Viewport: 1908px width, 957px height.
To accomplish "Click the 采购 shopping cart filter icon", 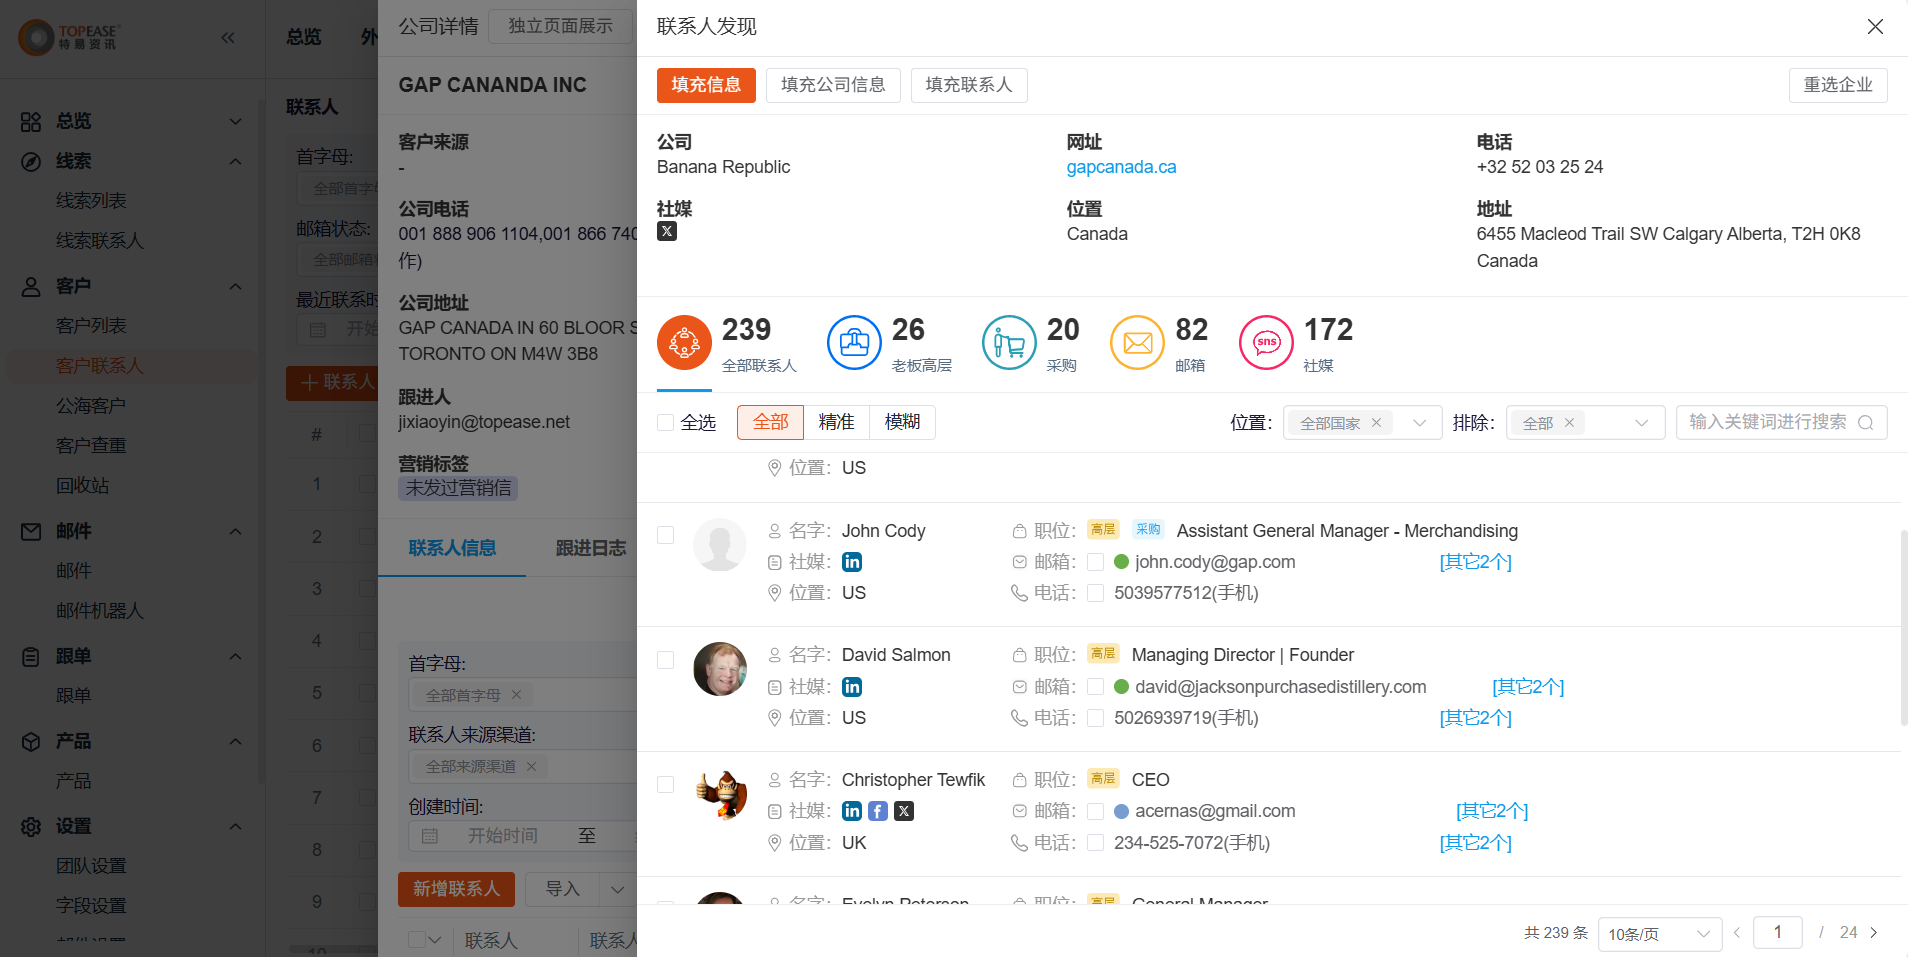I will click(x=1009, y=343).
